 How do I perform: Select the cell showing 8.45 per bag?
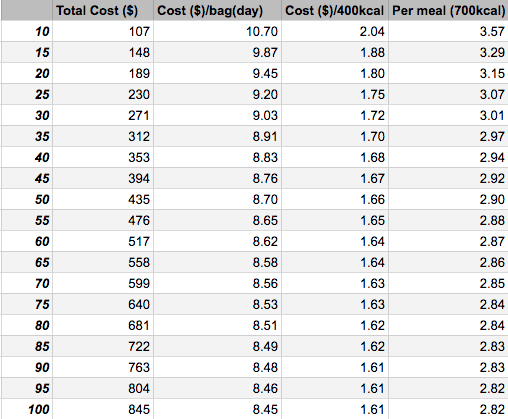(217, 409)
